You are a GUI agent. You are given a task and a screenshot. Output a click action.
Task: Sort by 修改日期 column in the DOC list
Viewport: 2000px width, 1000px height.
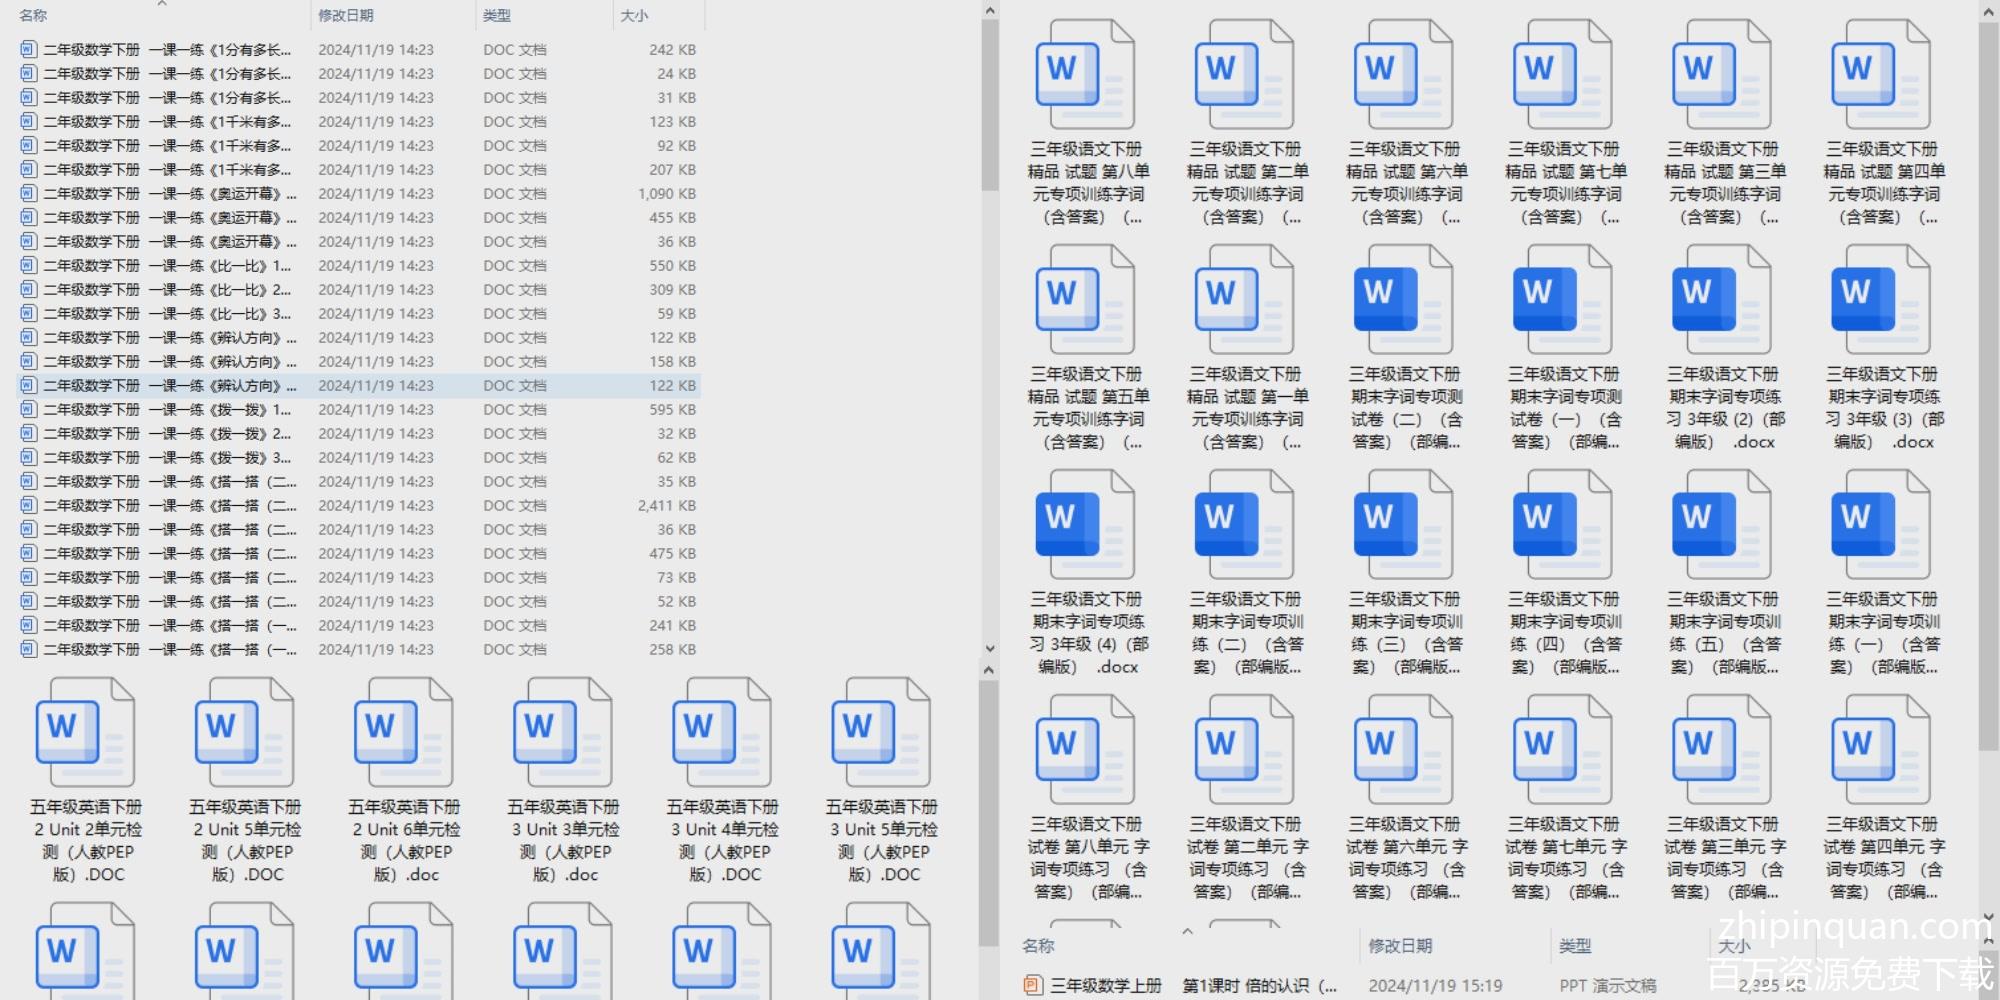[346, 16]
